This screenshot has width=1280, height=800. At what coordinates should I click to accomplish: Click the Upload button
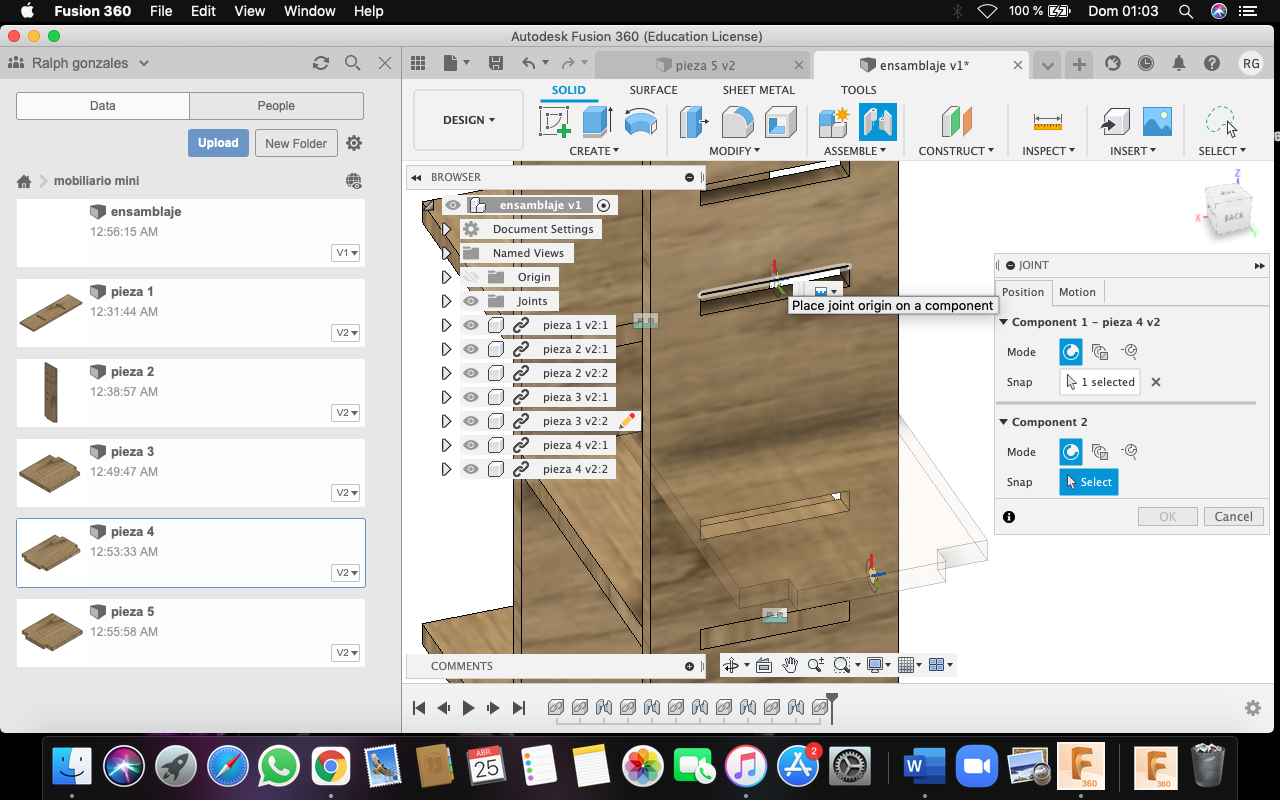pos(218,143)
